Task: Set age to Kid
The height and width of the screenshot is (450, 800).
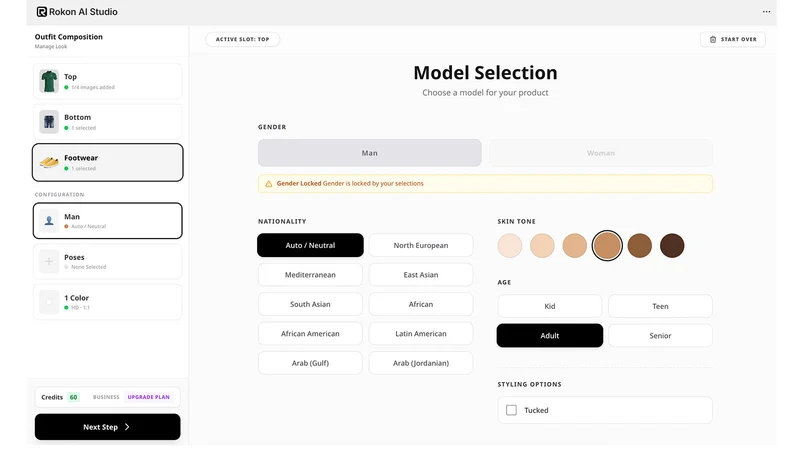Action: pyautogui.click(x=549, y=306)
